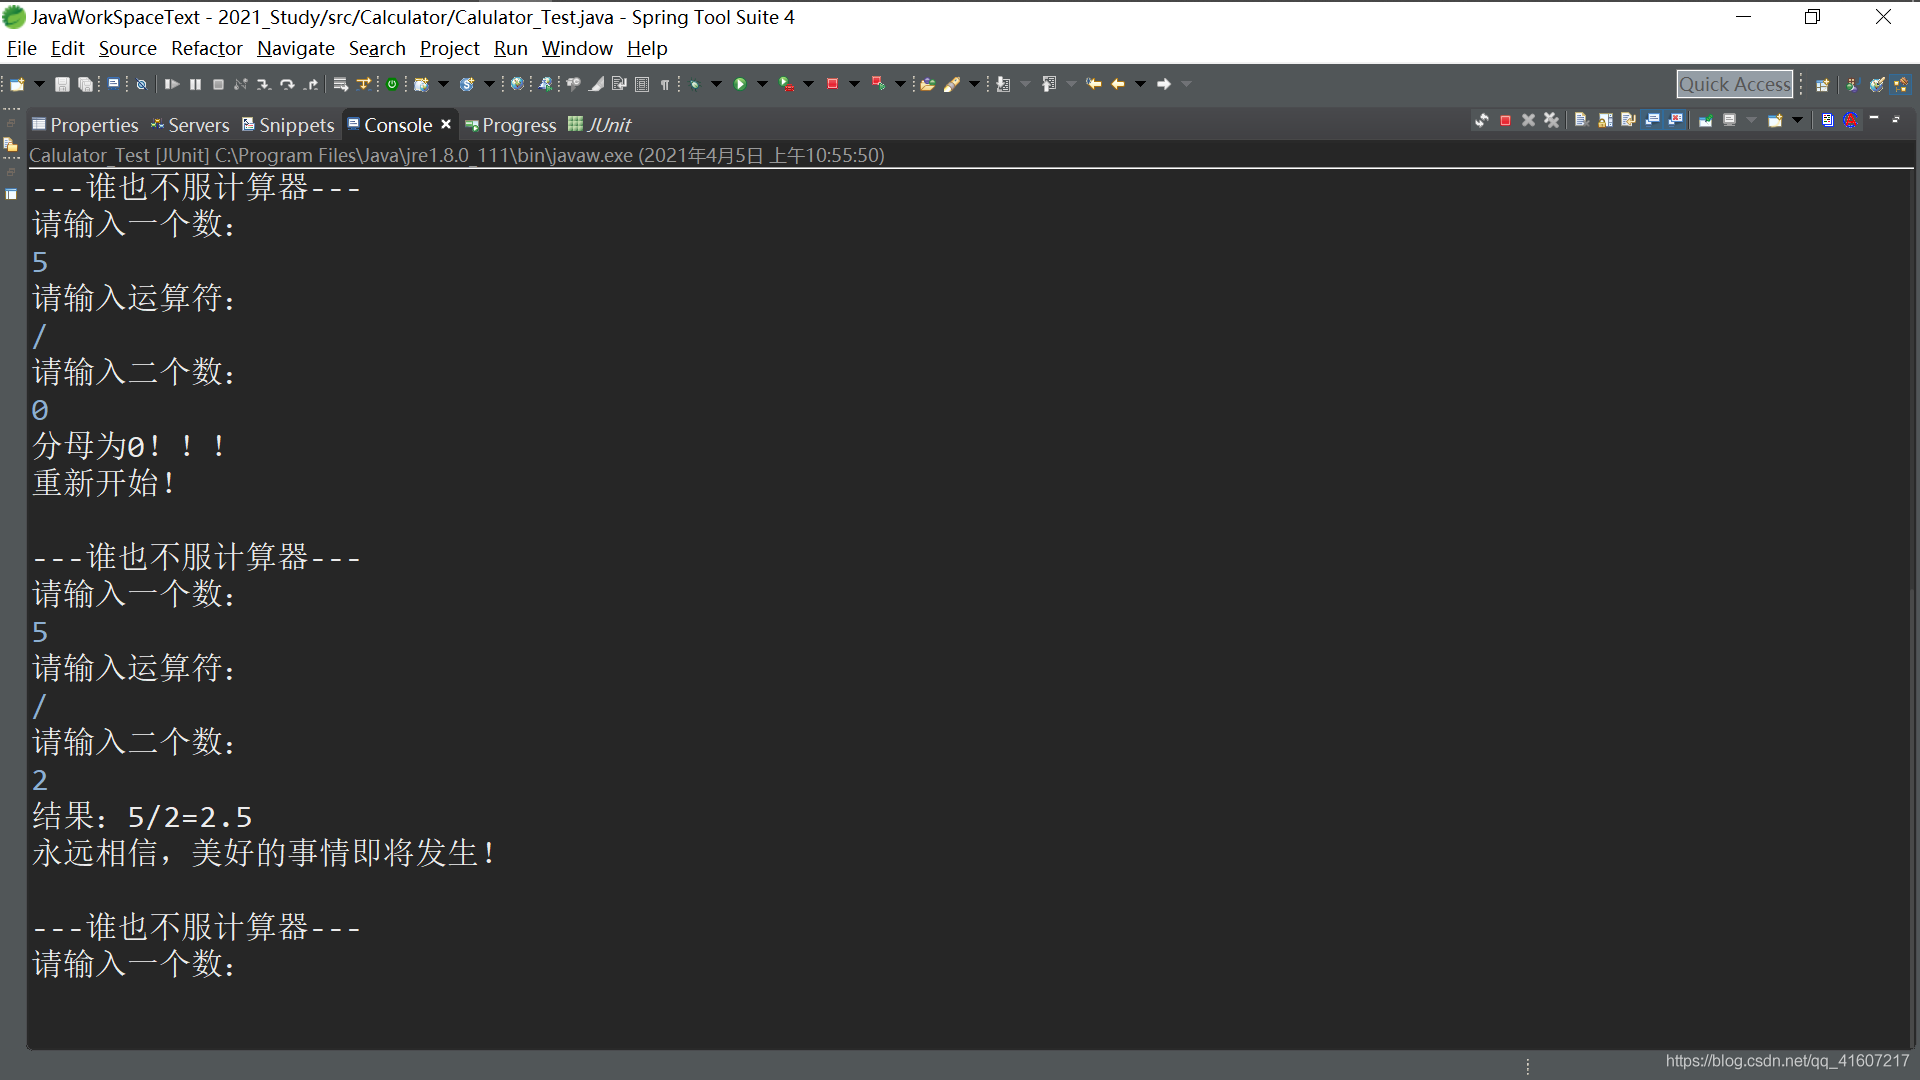
Task: Open the Debug icon dropdown arrow
Action: pos(716,84)
